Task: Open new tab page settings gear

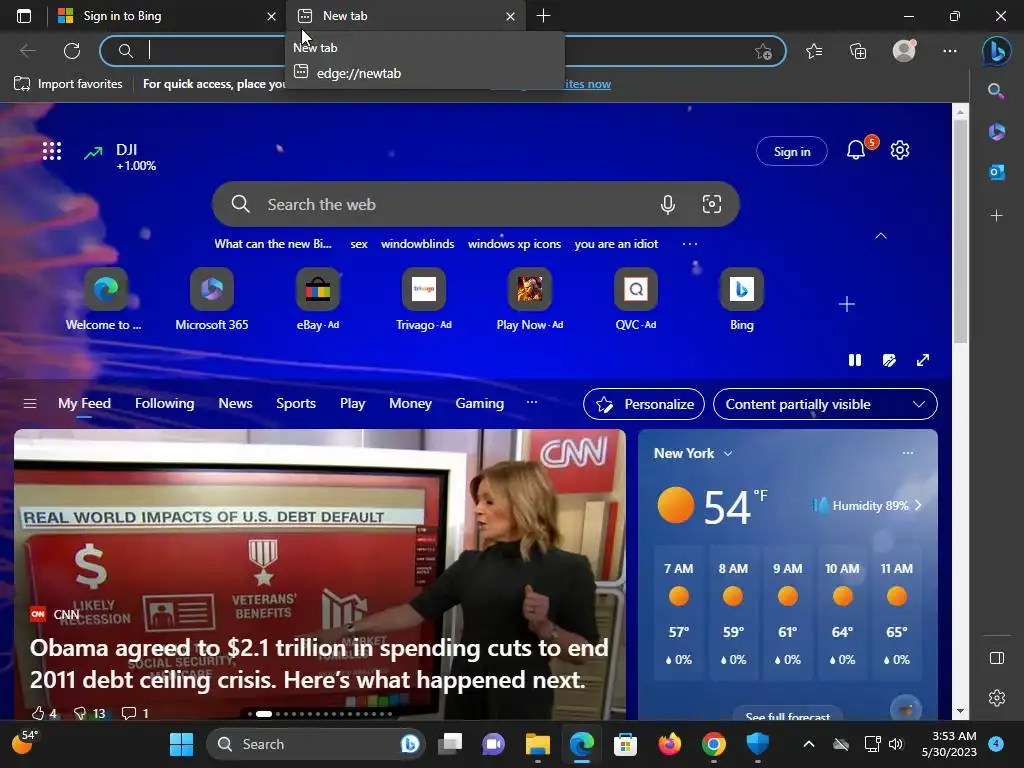Action: pyautogui.click(x=900, y=150)
